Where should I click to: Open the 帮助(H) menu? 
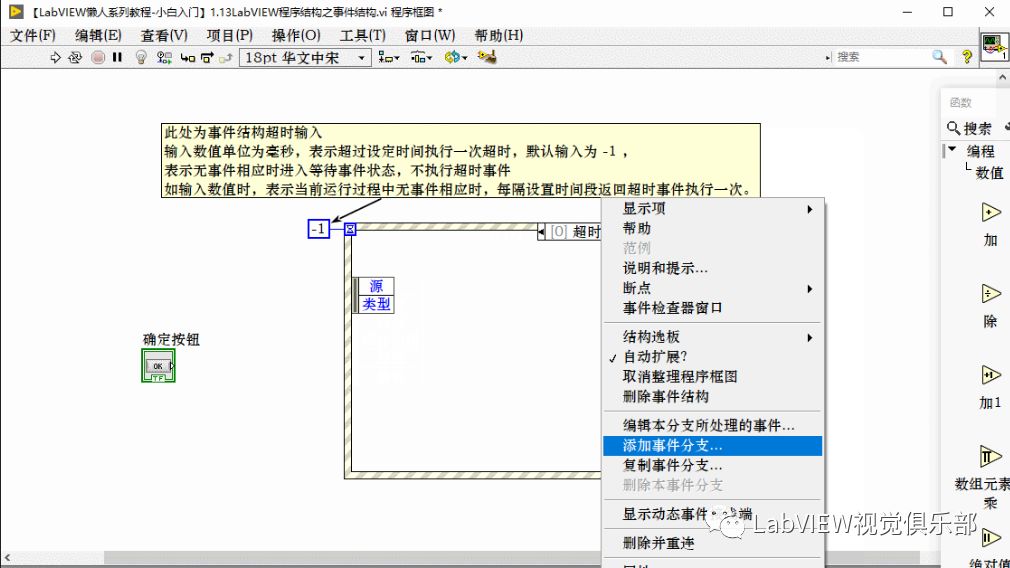499,35
